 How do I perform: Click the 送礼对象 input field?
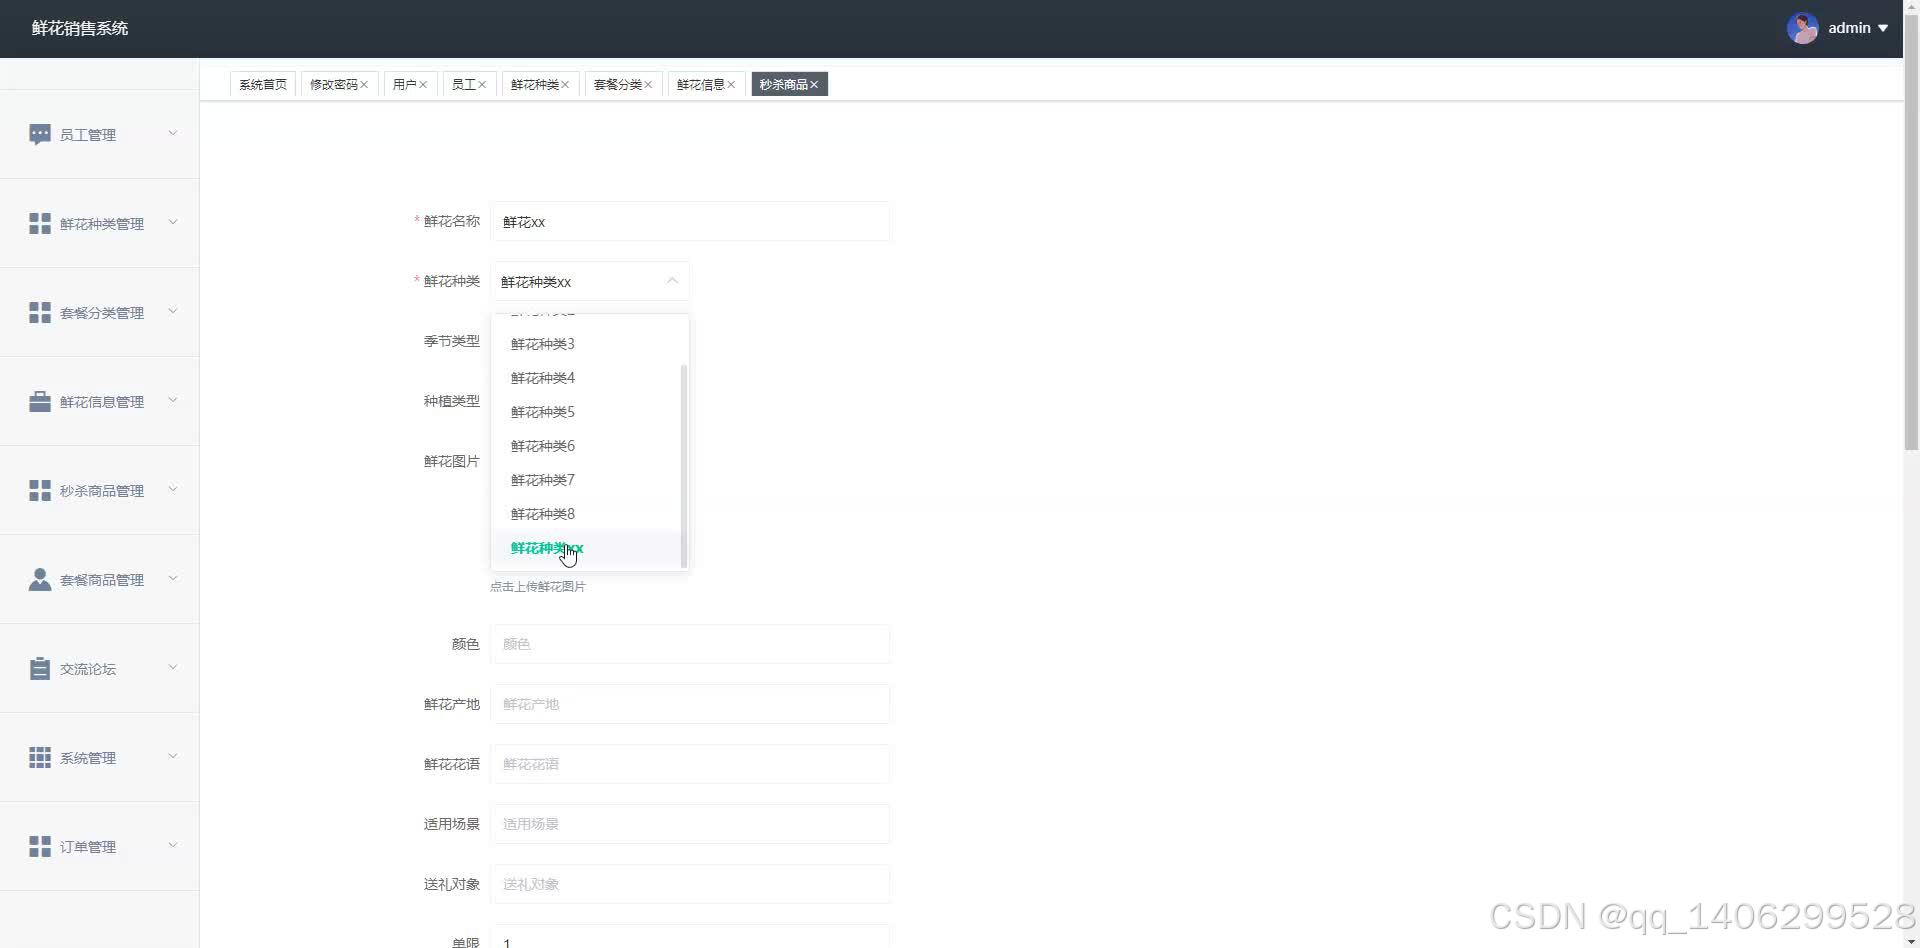click(x=690, y=884)
